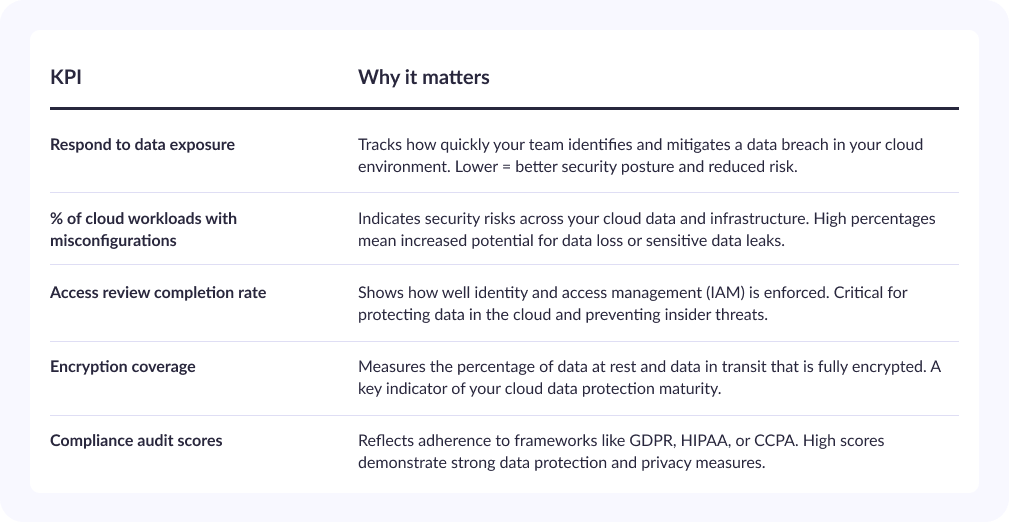Click the description about data breach tracking

[x=640, y=155]
